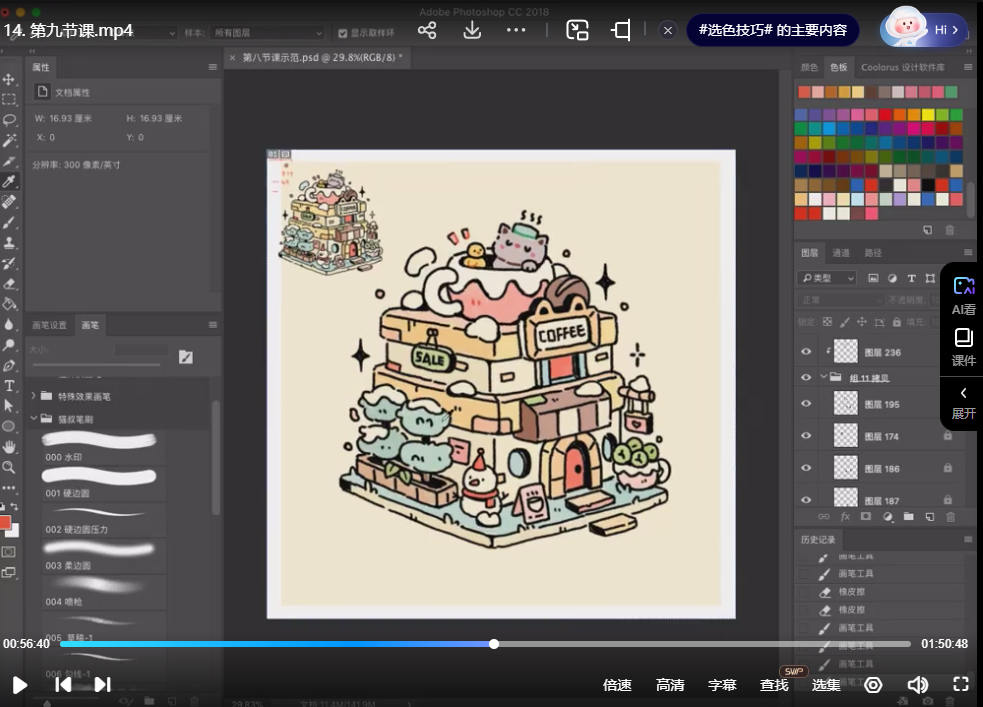983x707 pixels.
Task: Switch to the 画笔设置 tab
Action: [x=49, y=325]
